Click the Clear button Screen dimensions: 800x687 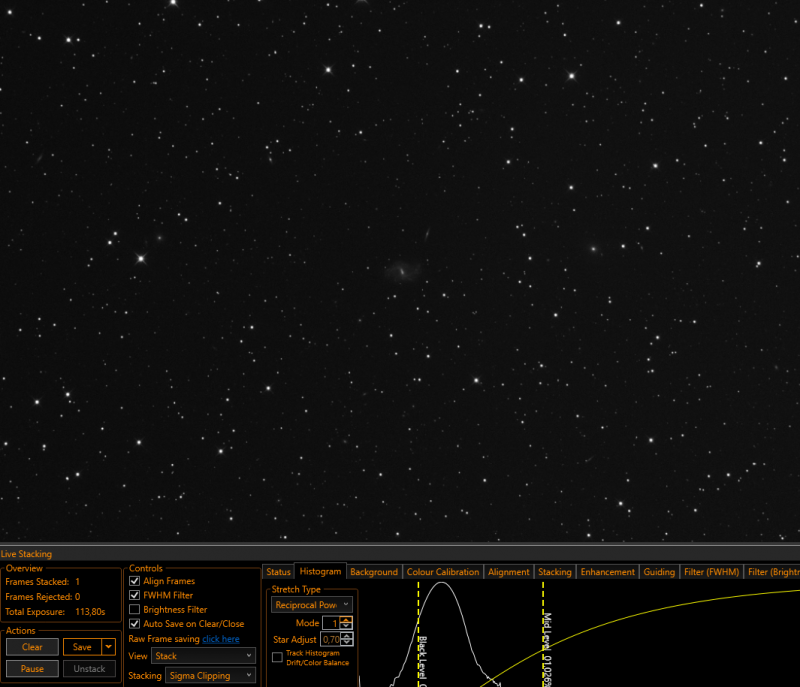(32, 647)
